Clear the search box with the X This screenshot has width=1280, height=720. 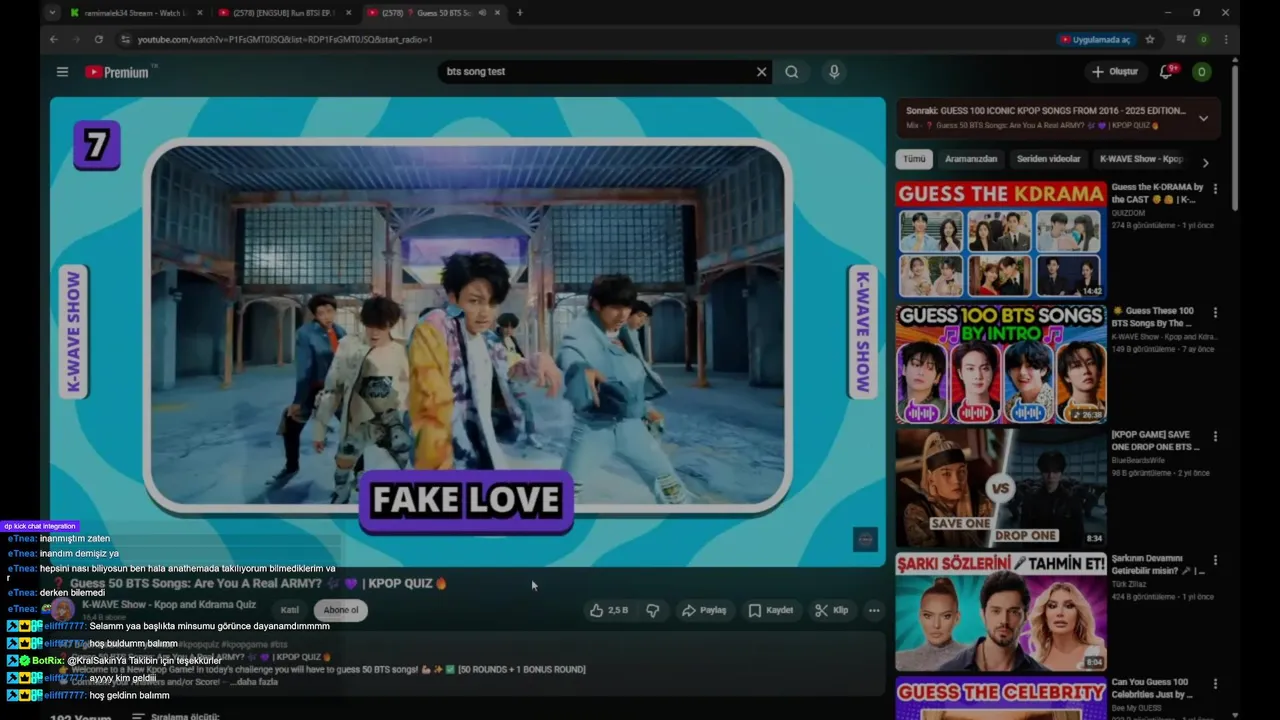point(761,72)
